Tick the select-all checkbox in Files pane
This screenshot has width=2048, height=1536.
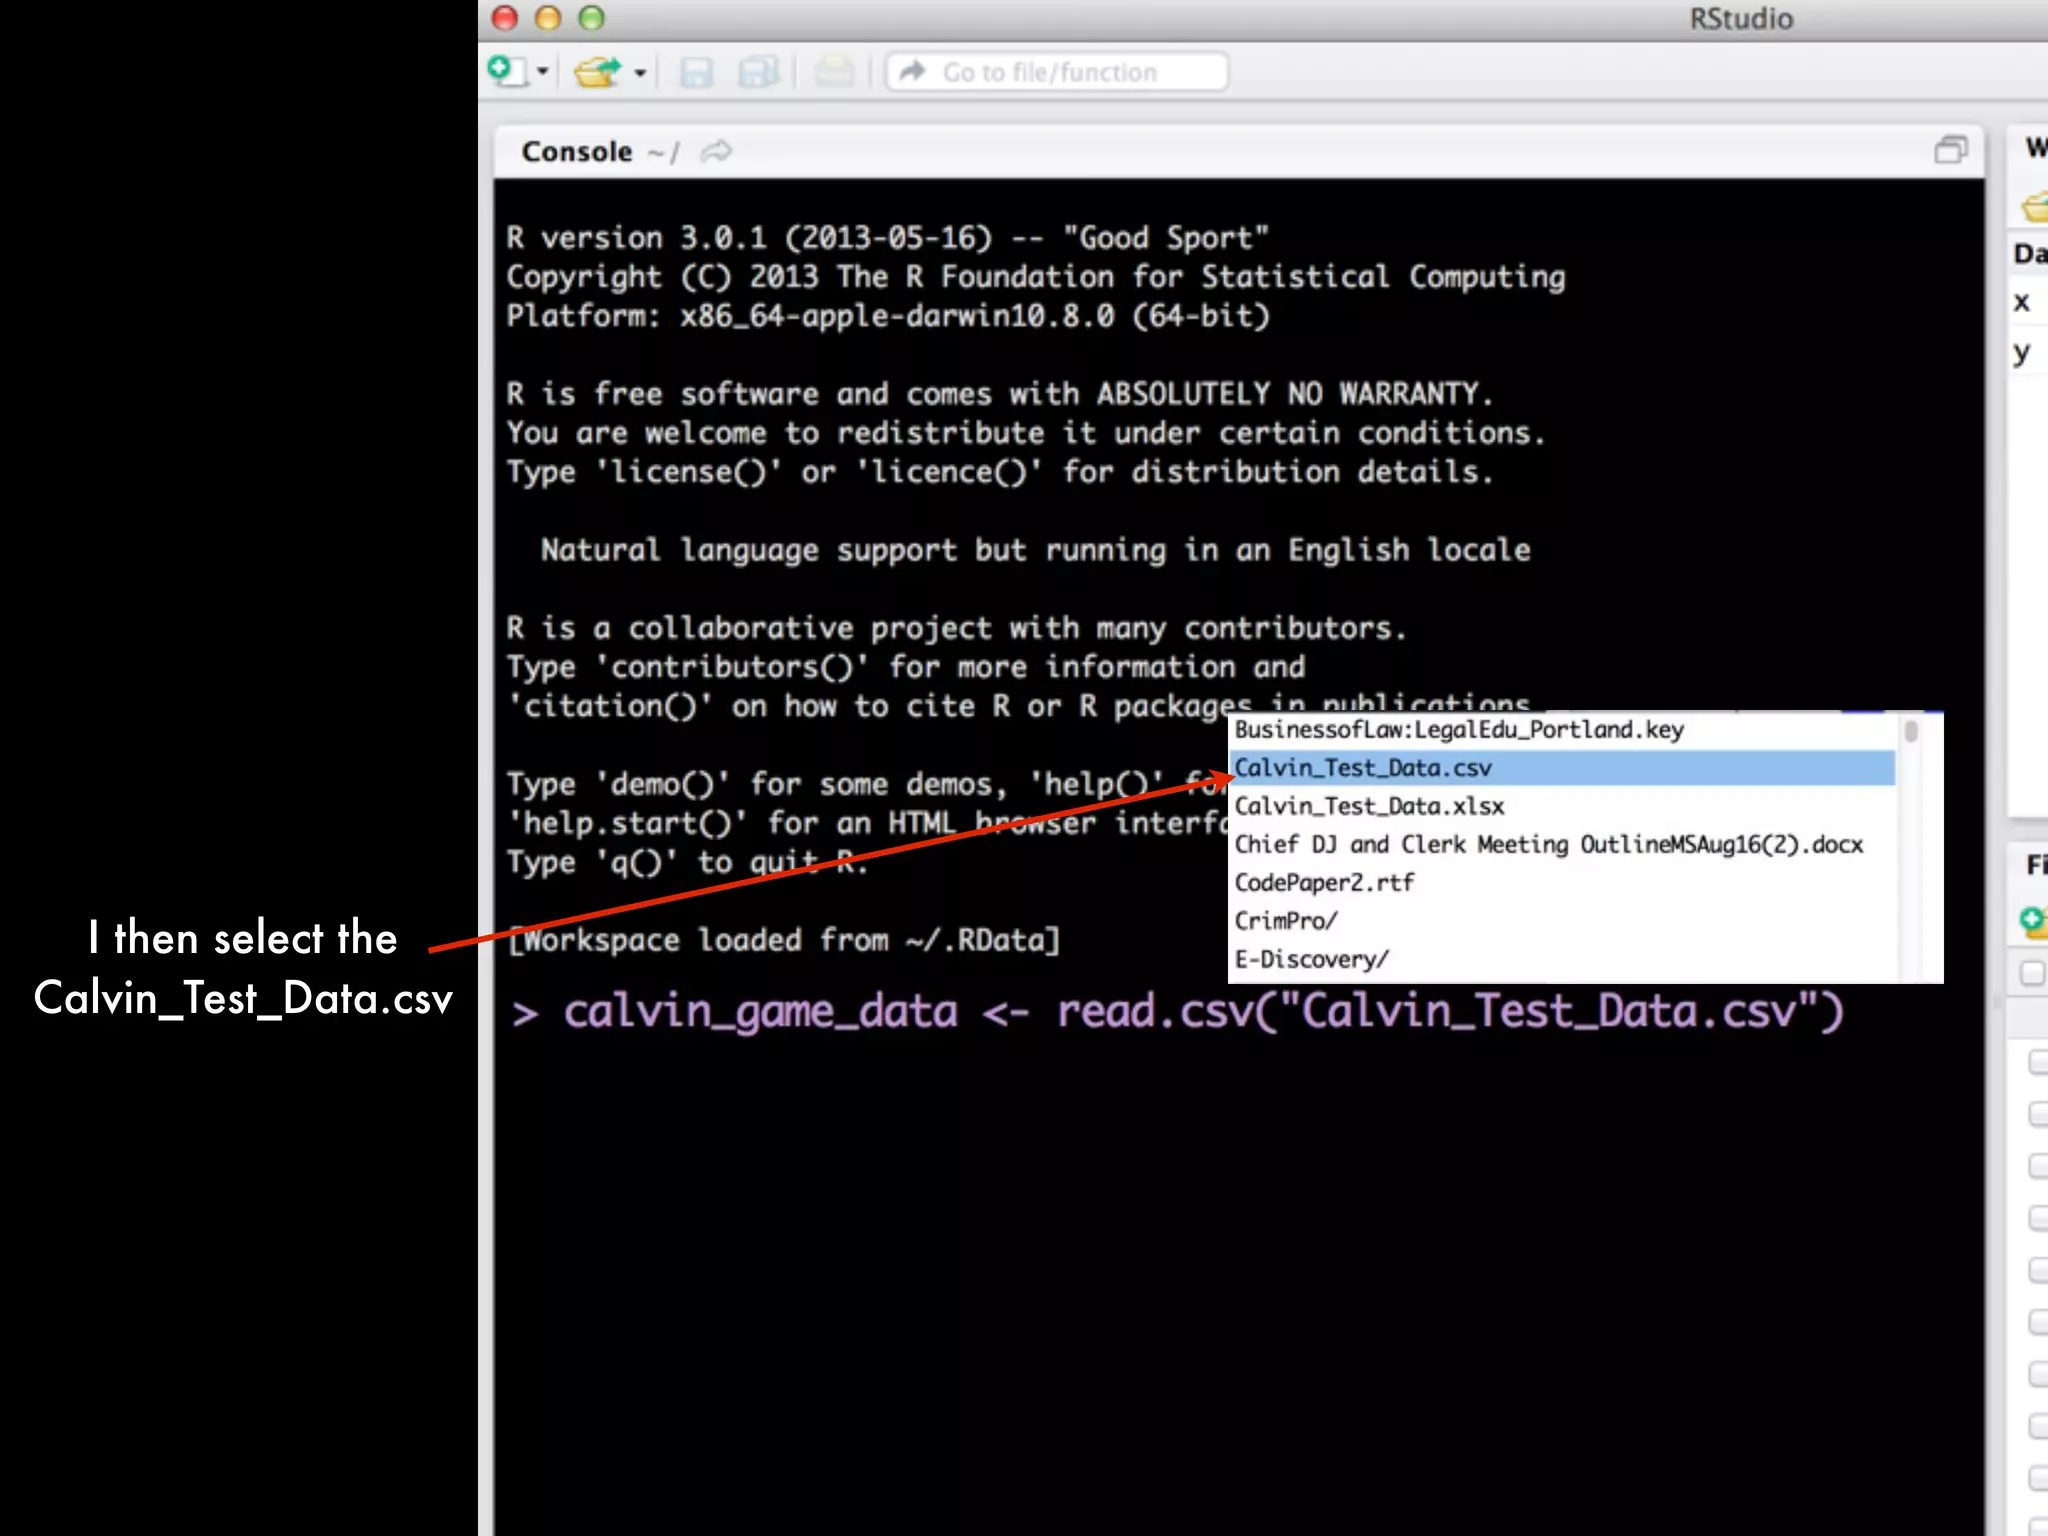2031,972
